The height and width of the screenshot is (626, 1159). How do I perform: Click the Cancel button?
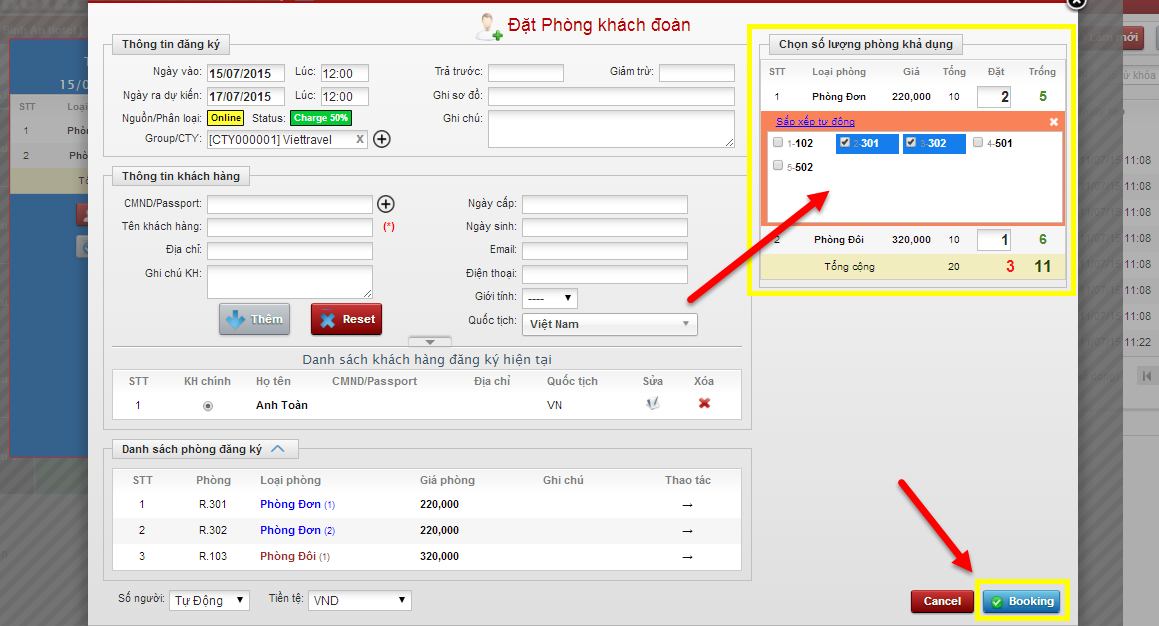(941, 601)
